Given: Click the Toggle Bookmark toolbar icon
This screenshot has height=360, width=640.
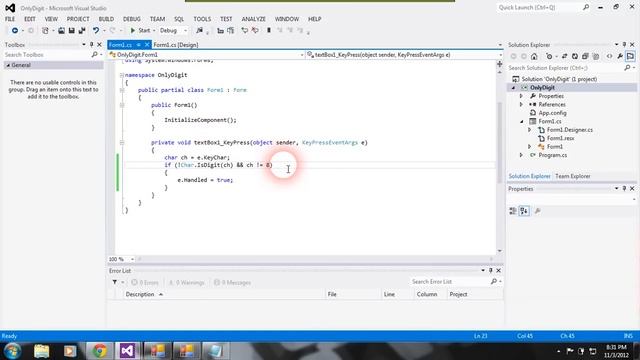Looking at the screenshot, I should pos(269,31).
